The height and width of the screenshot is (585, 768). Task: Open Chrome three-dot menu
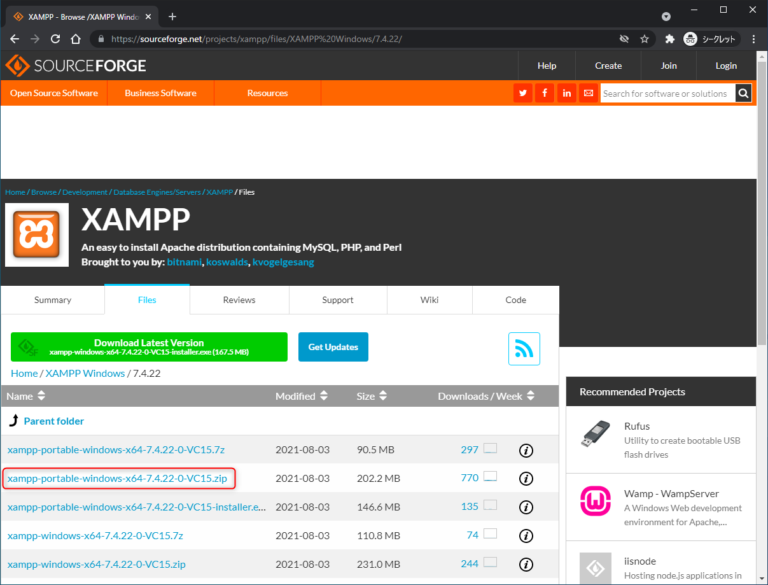tap(753, 39)
